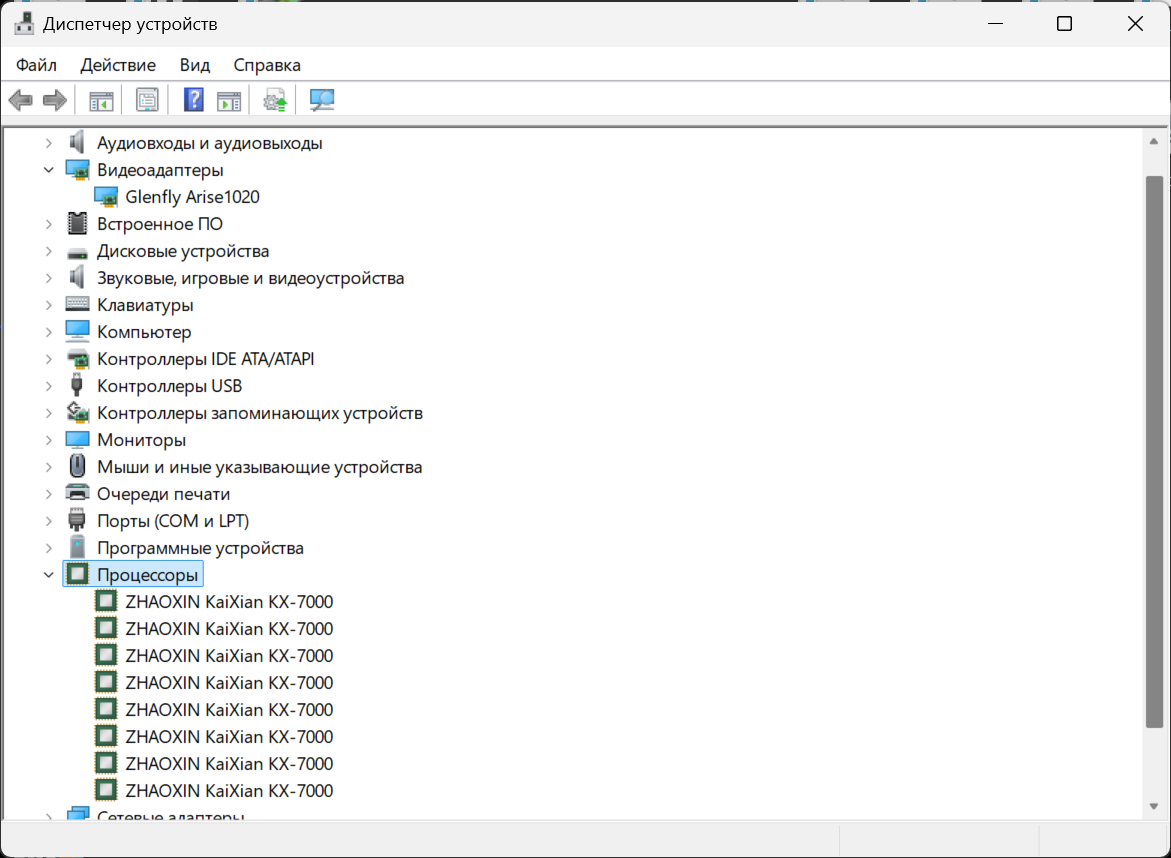Expand the Дисковые устройства node
Viewport: 1171px width, 858px height.
(49, 251)
